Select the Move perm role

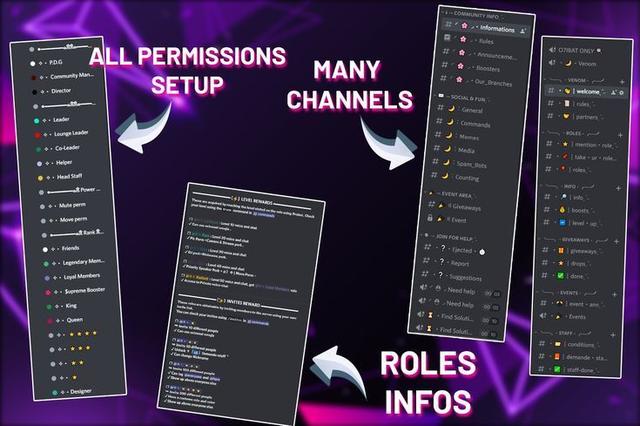pyautogui.click(x=64, y=220)
